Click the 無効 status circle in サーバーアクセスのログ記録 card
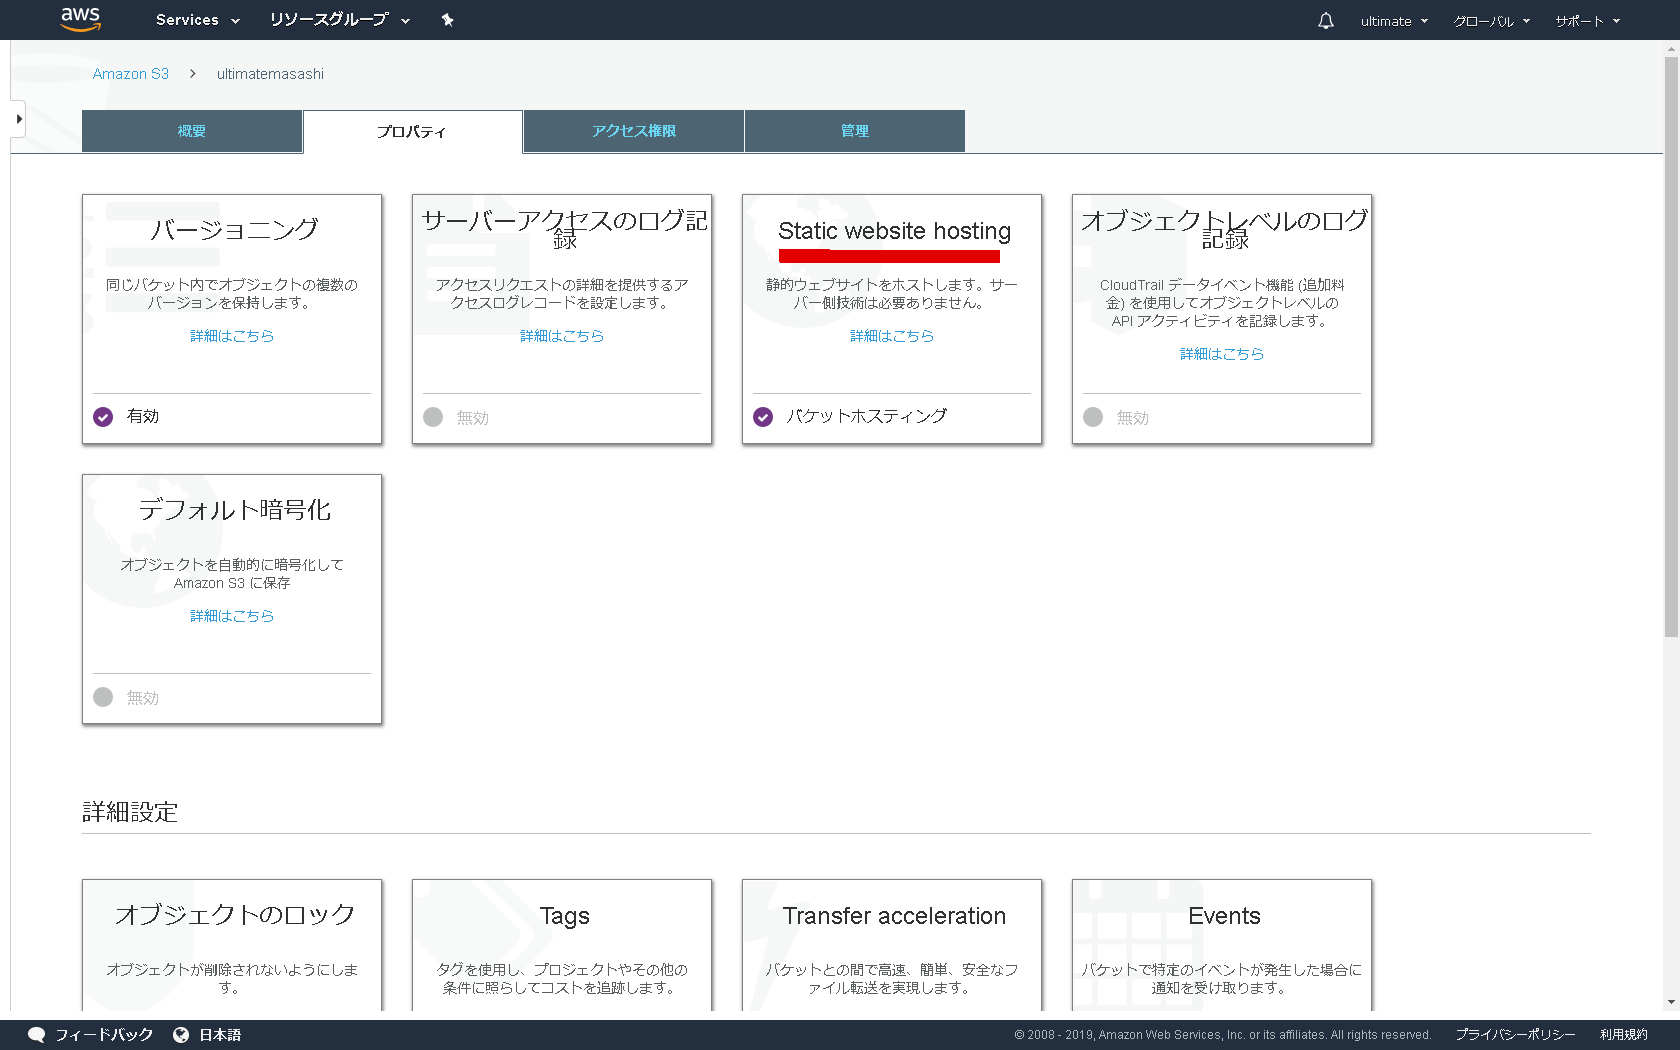This screenshot has height=1050, width=1680. point(433,417)
